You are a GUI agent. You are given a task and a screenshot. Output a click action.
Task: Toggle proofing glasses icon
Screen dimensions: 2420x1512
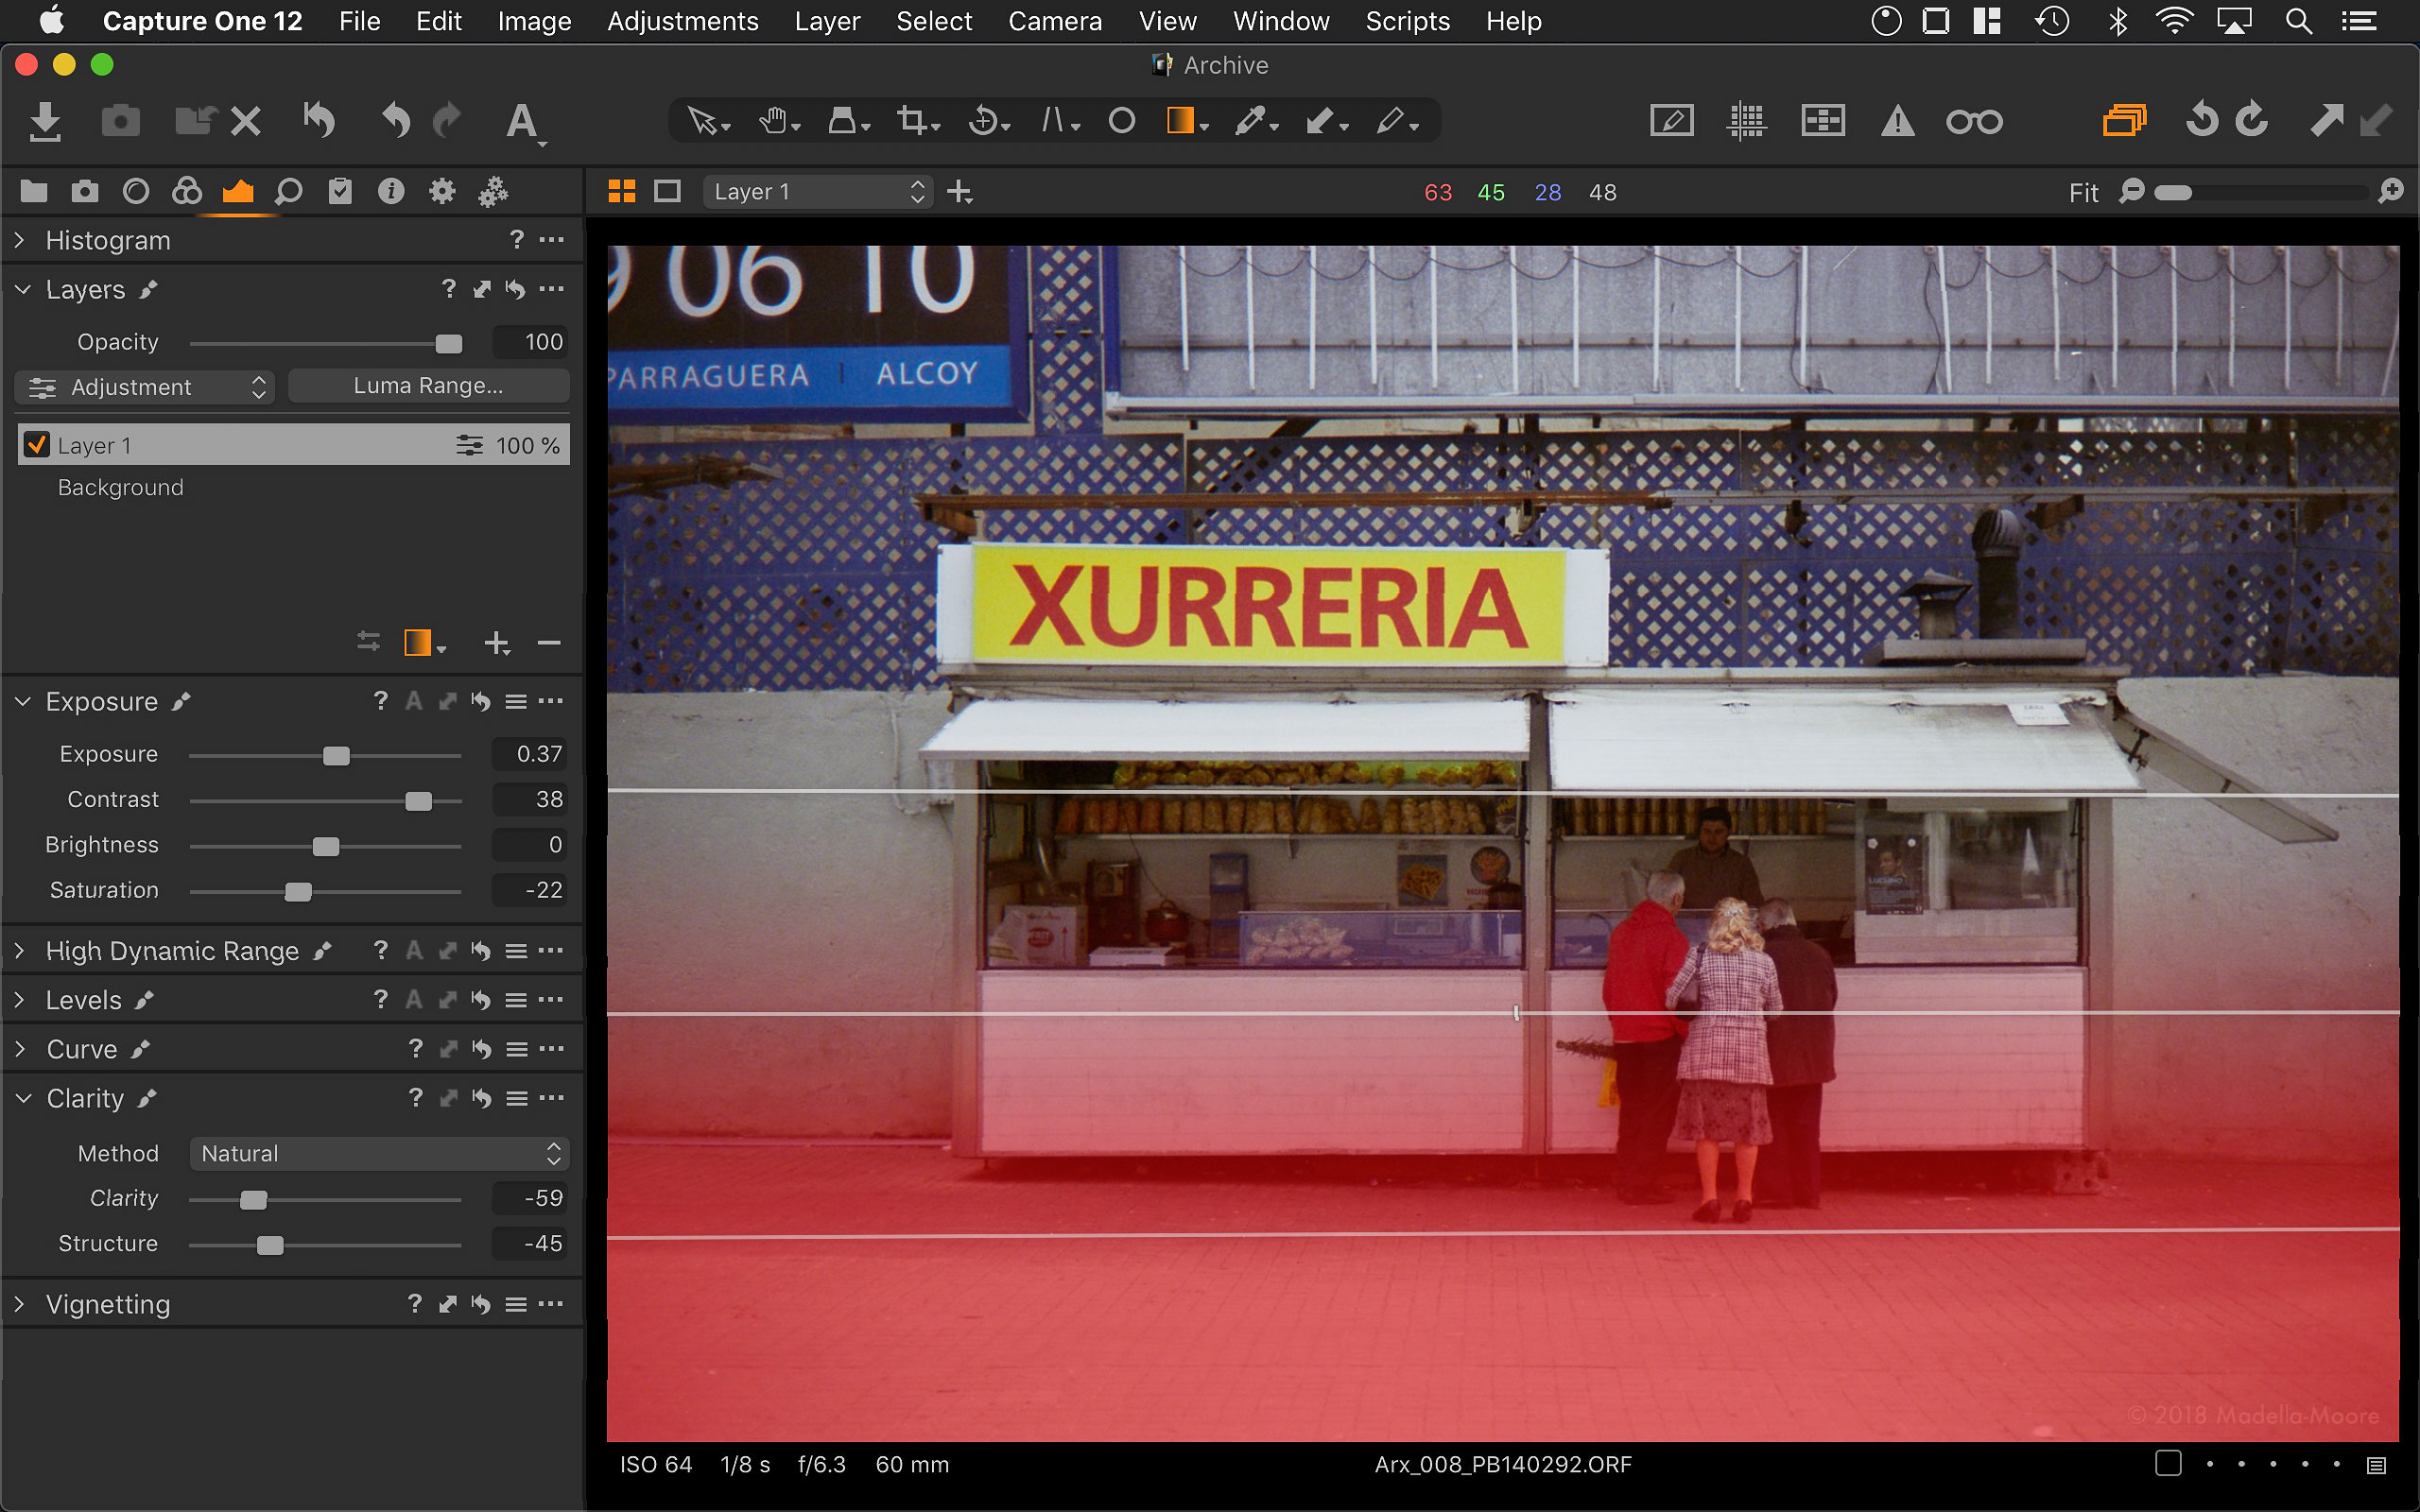[1973, 121]
